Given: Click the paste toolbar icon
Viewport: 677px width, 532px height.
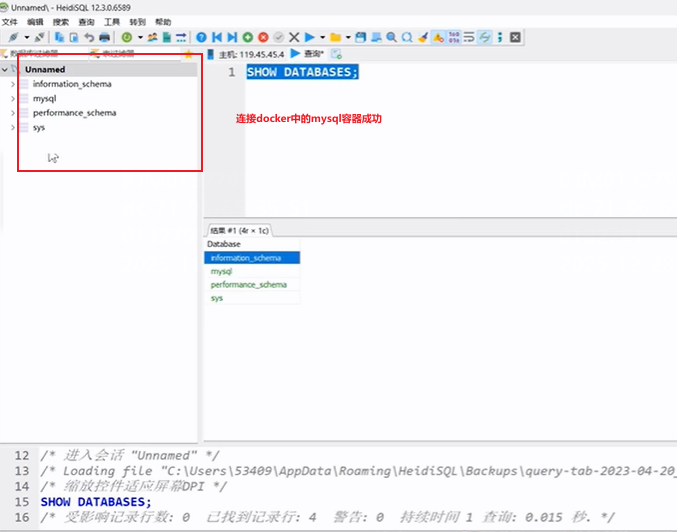Looking at the screenshot, I should tap(74, 38).
